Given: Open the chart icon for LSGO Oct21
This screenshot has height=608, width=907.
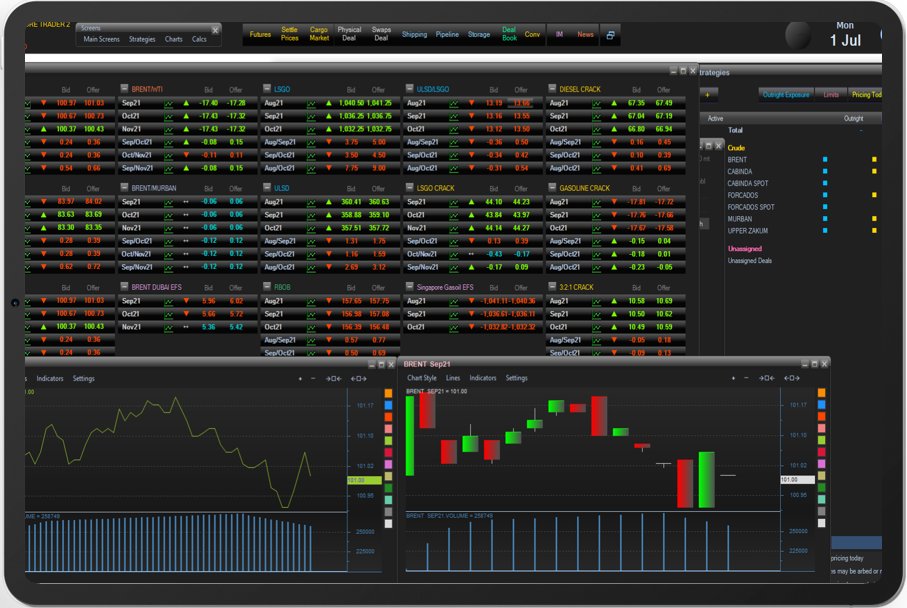Looking at the screenshot, I should 311,130.
